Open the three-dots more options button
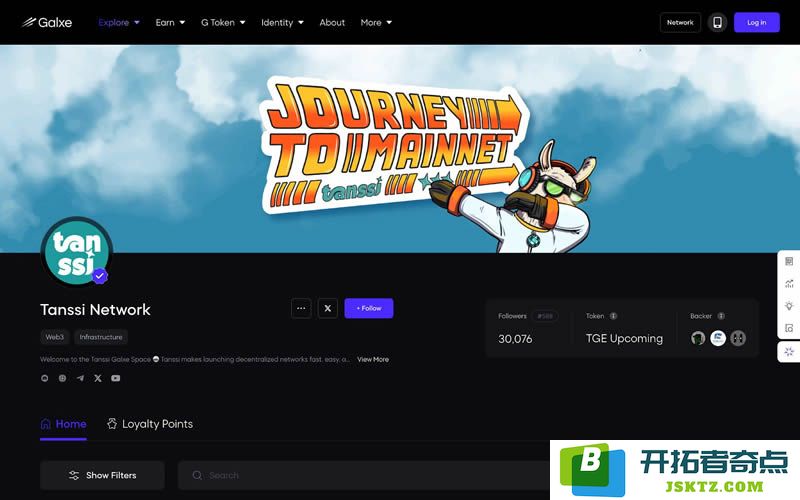The height and width of the screenshot is (500, 800). coord(301,308)
